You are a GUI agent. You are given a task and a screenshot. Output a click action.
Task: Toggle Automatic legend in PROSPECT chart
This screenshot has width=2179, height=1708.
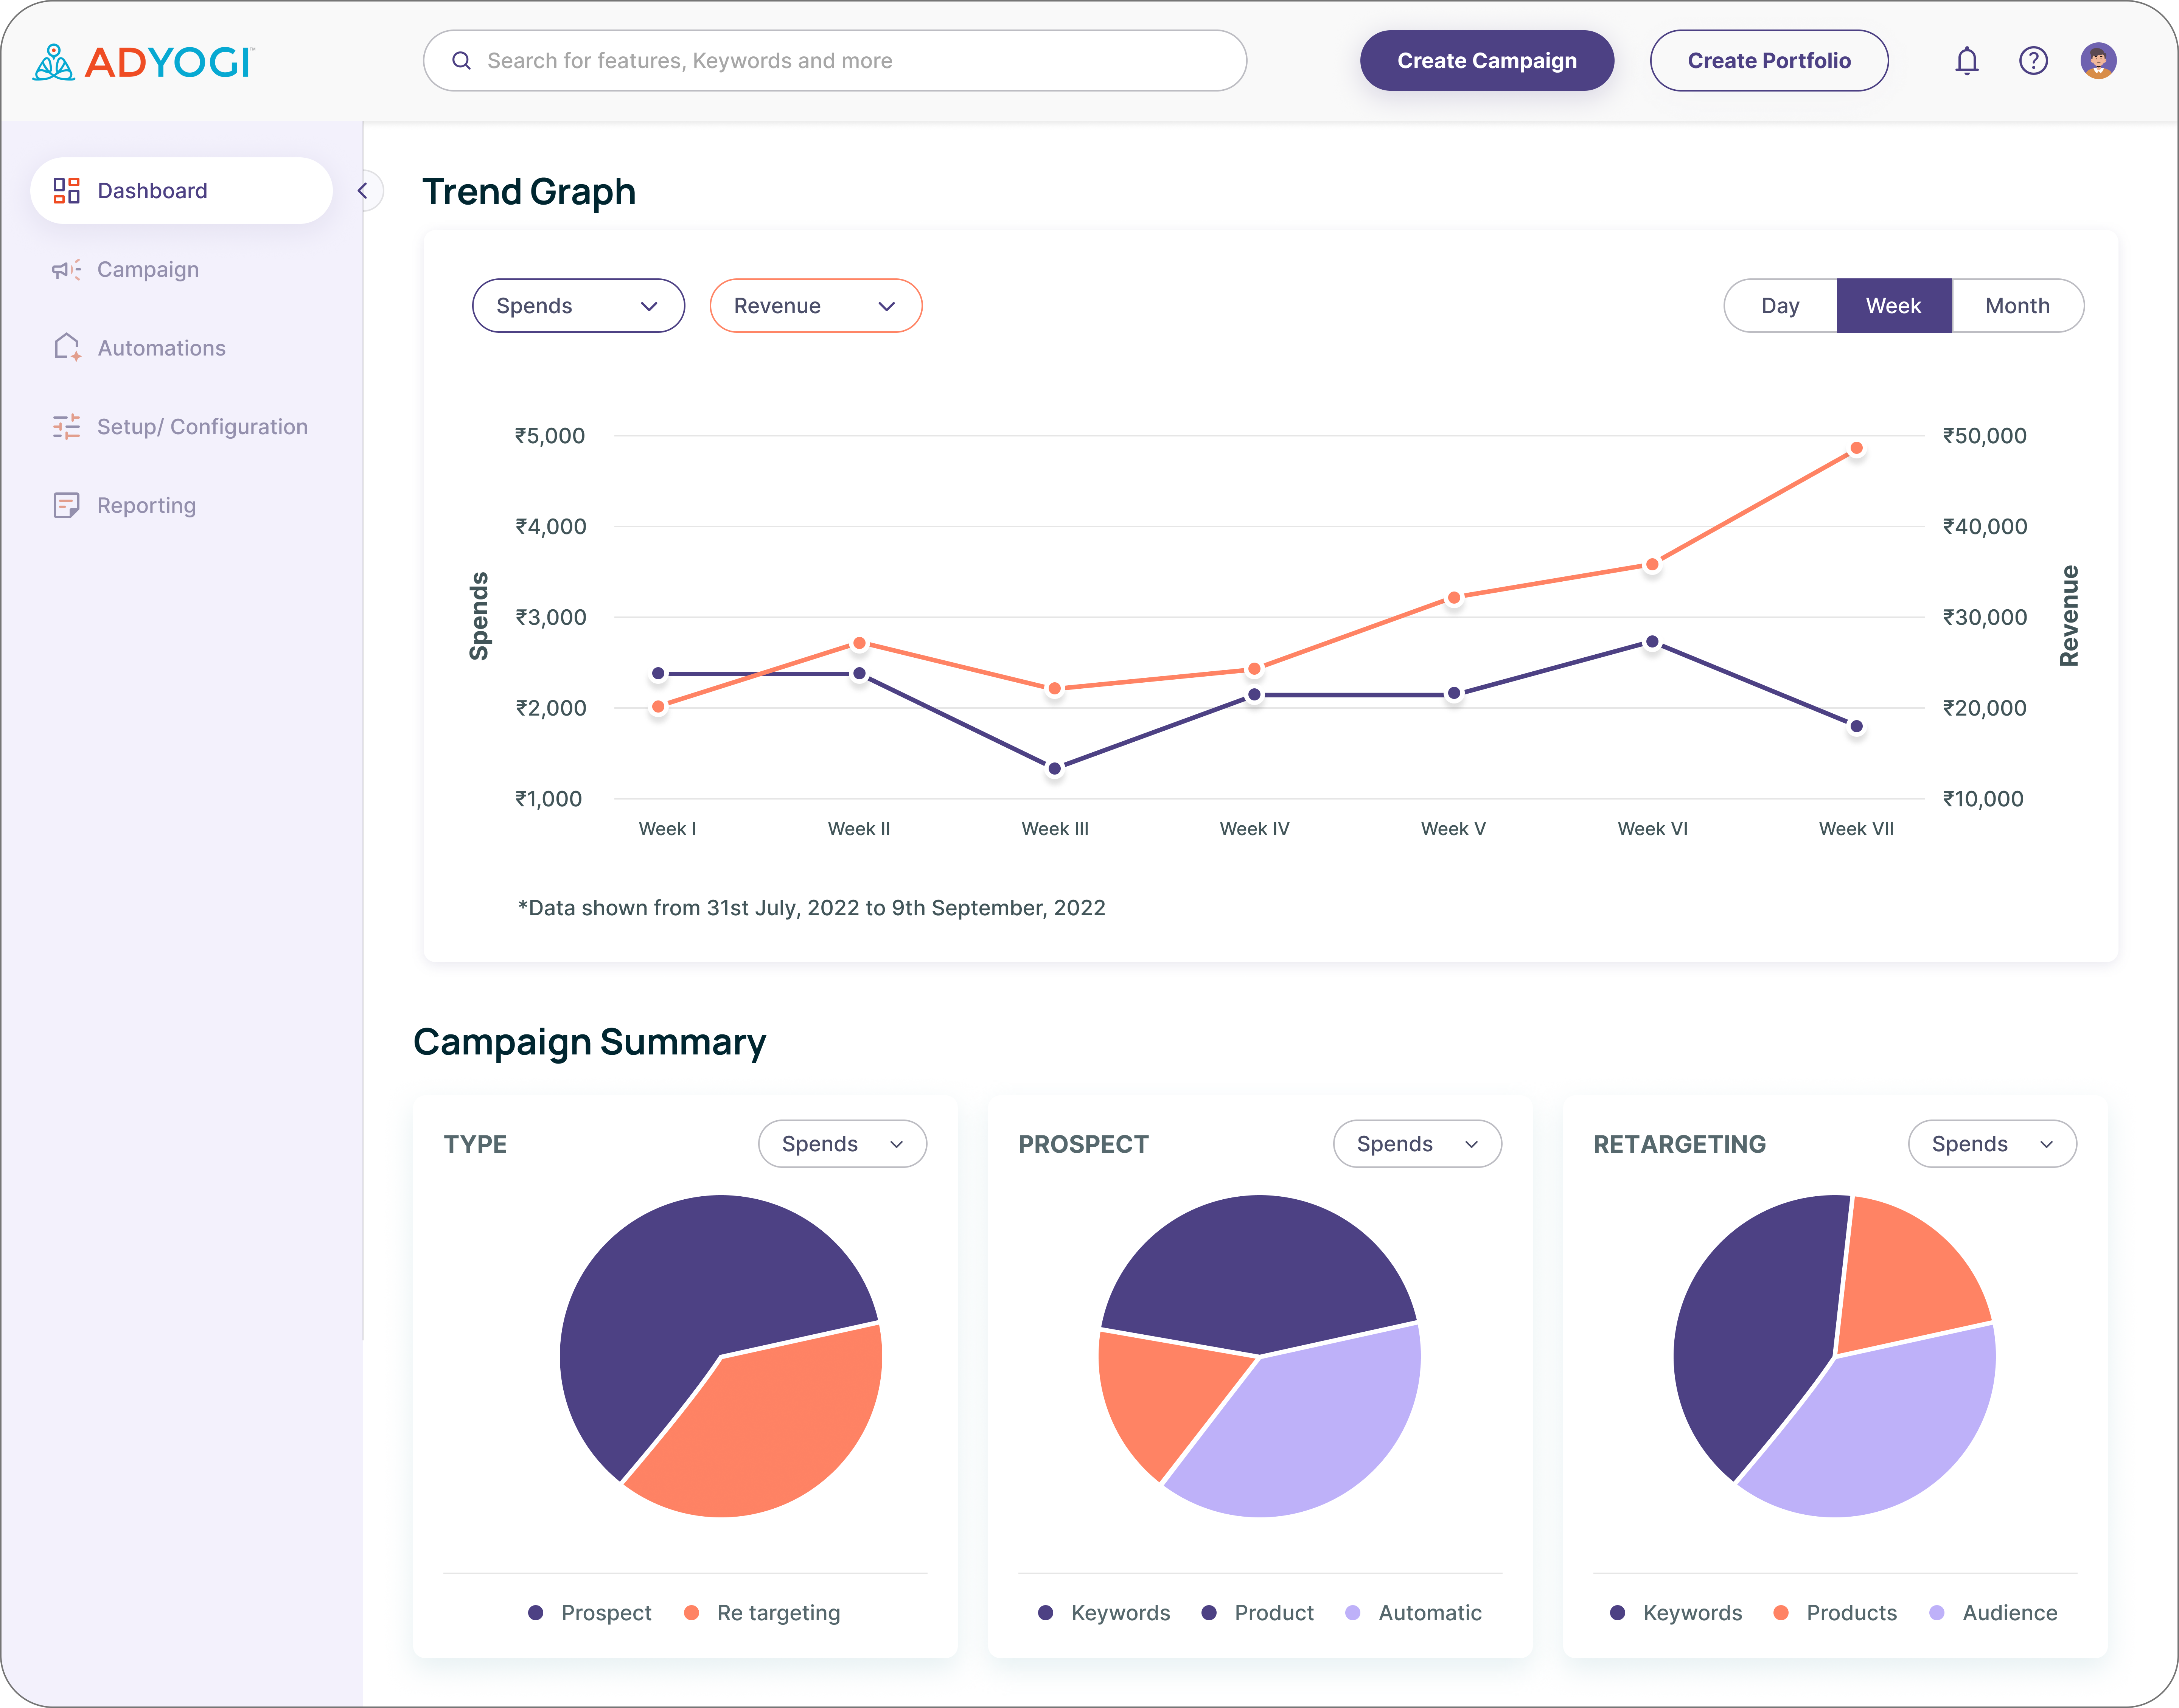click(x=1414, y=1613)
